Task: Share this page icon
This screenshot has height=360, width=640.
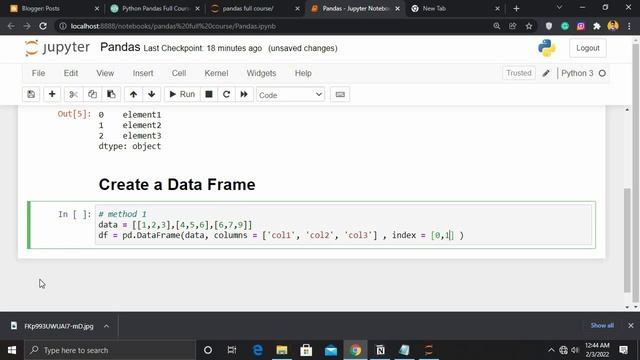Action: (513, 26)
